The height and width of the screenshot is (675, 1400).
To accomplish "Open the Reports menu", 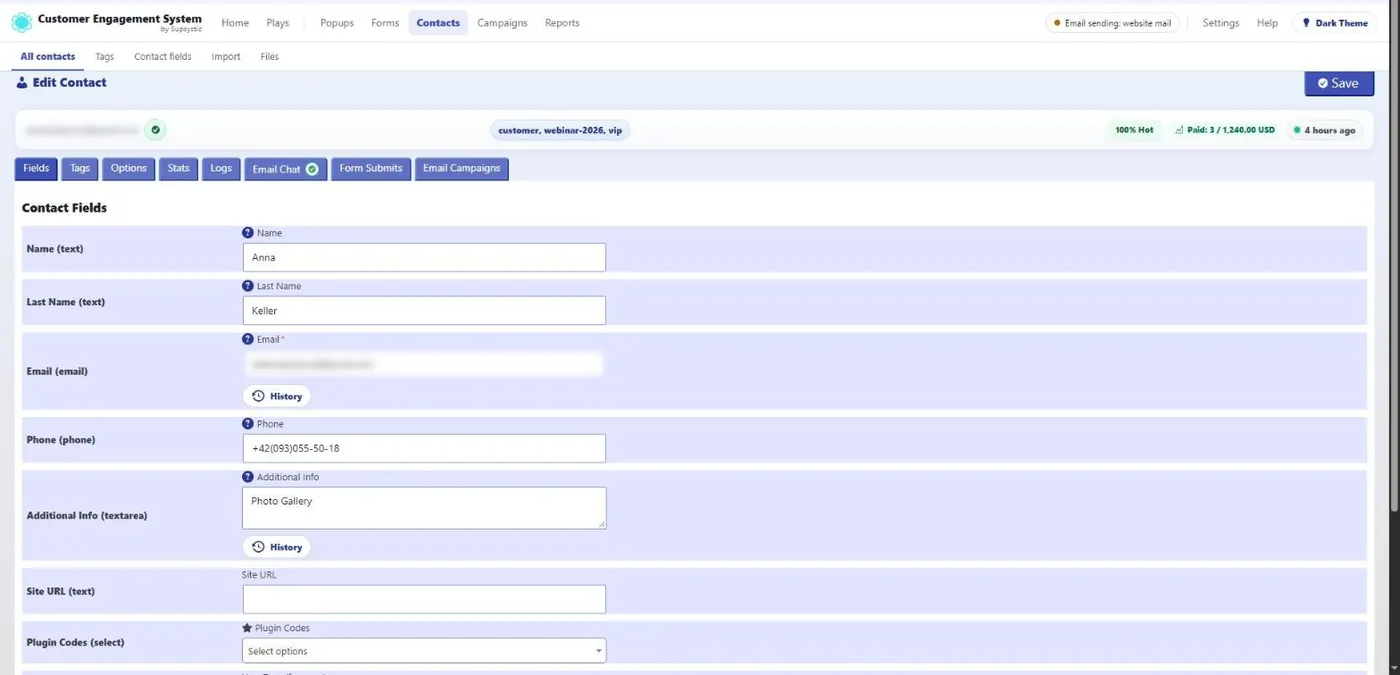I will [562, 23].
